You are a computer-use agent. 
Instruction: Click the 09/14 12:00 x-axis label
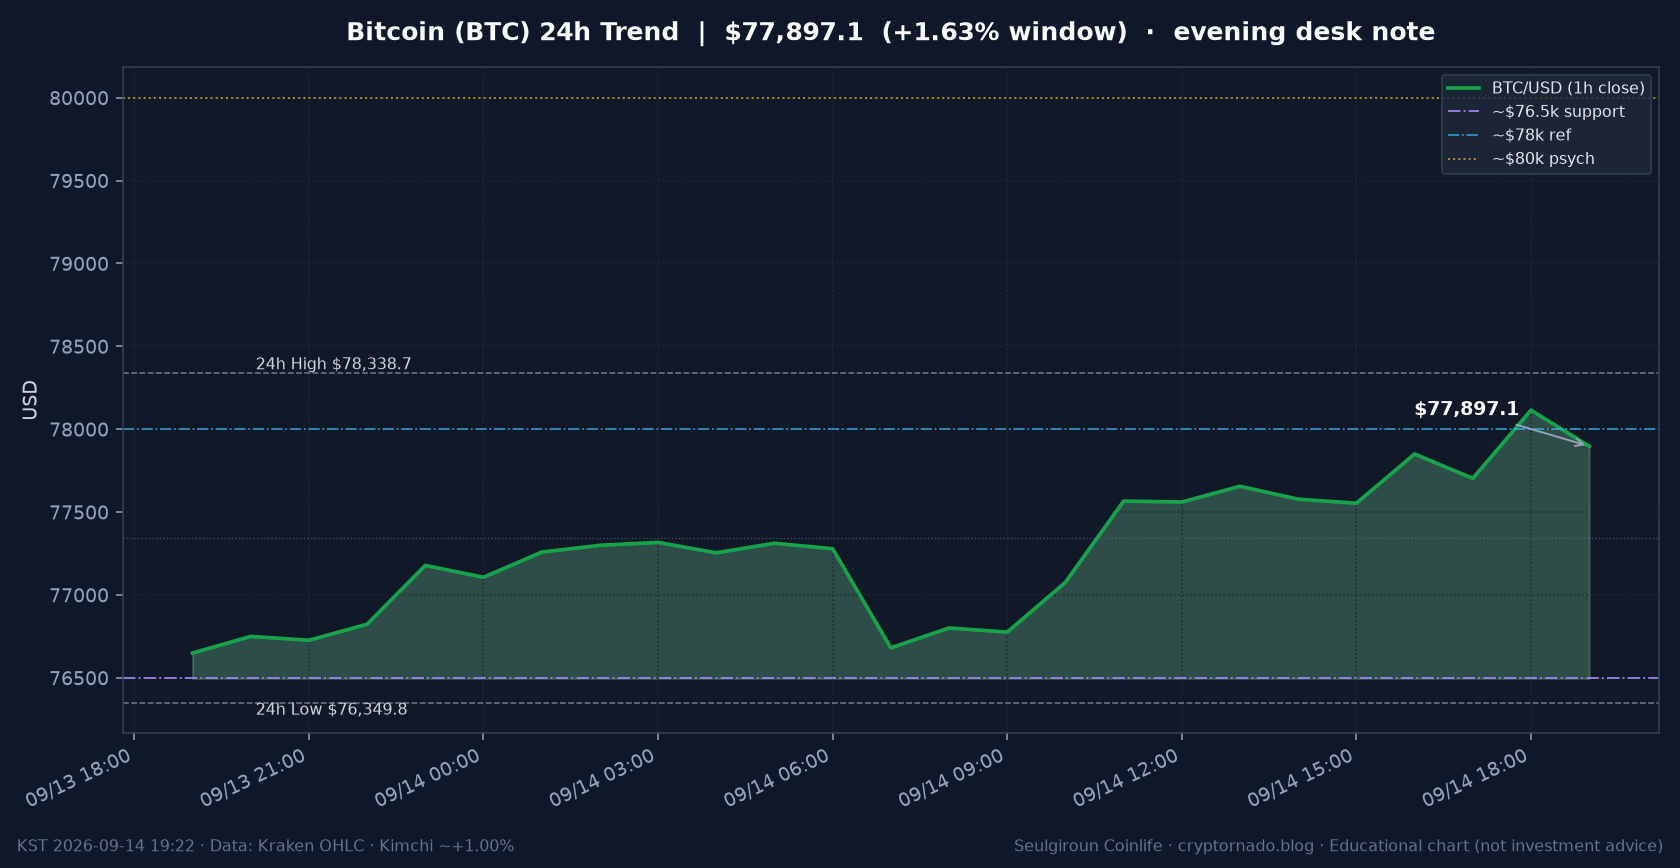point(1126,778)
